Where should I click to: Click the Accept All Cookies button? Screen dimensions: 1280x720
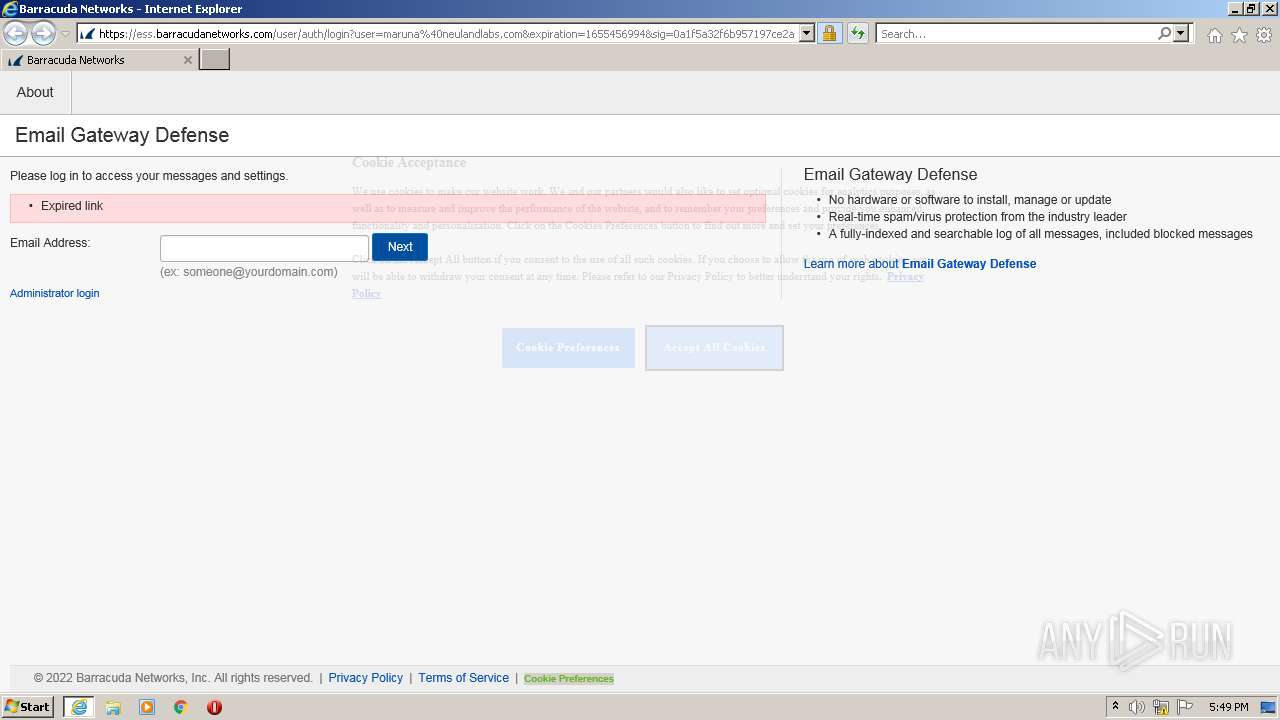714,347
